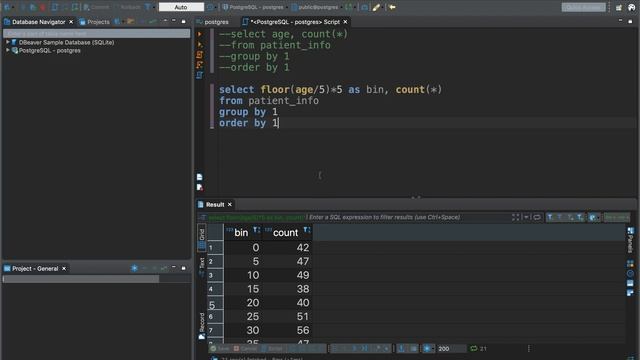Click the yellow back arrow toolbar icon
The height and width of the screenshot is (360, 640).
pyautogui.click(x=392, y=7)
